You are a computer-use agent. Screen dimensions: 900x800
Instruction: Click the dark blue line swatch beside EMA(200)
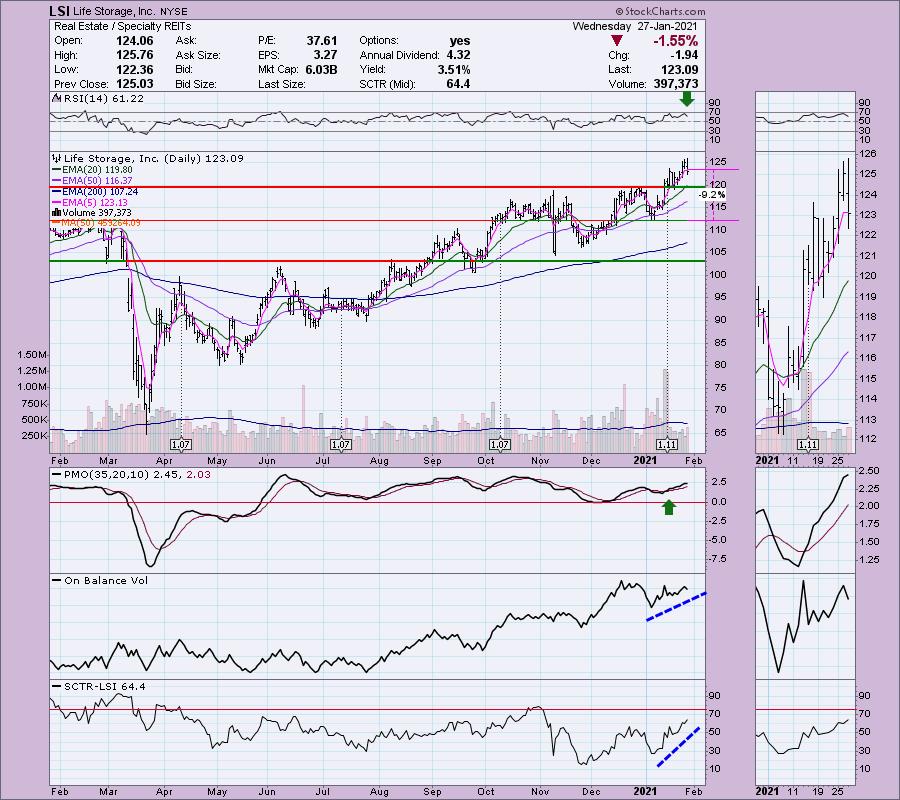click(x=56, y=192)
